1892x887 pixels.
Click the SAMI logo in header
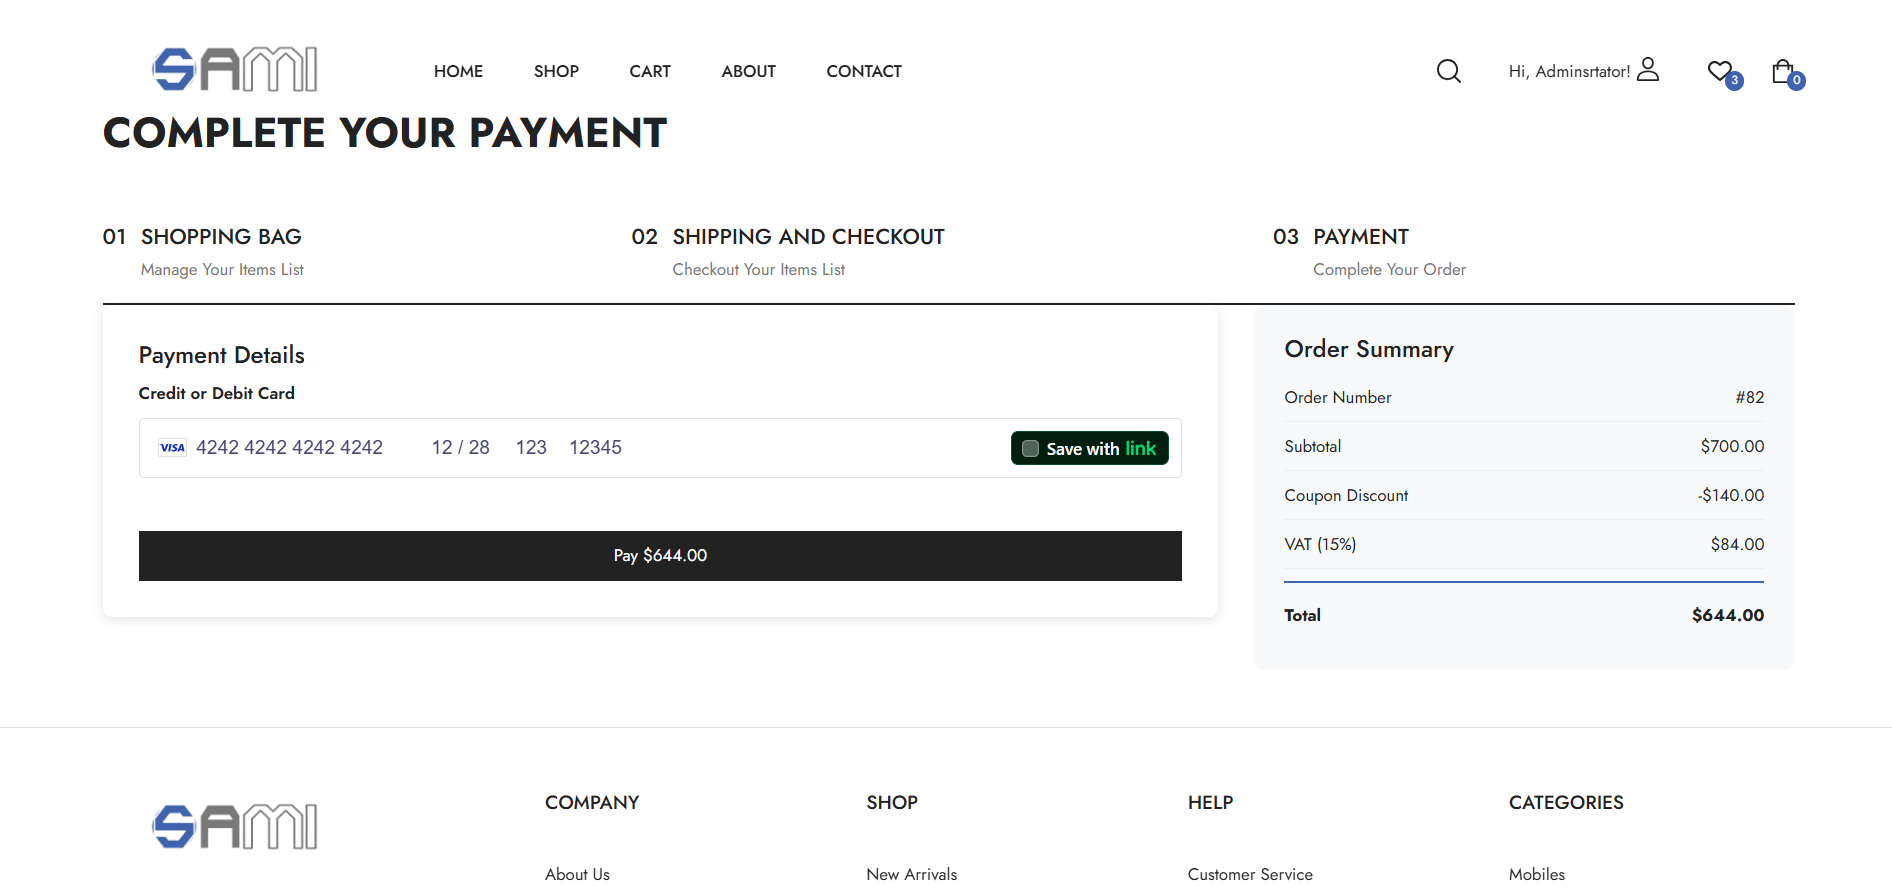(x=235, y=70)
